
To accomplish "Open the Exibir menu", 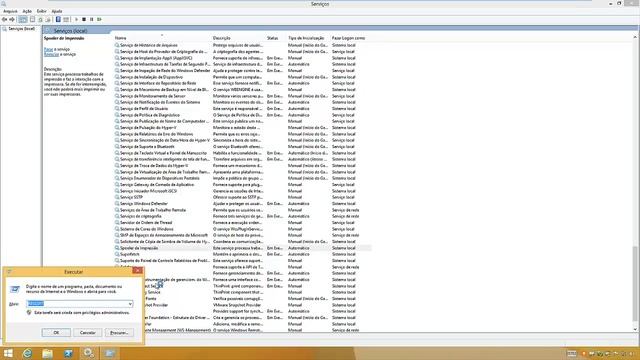I will [42, 11].
